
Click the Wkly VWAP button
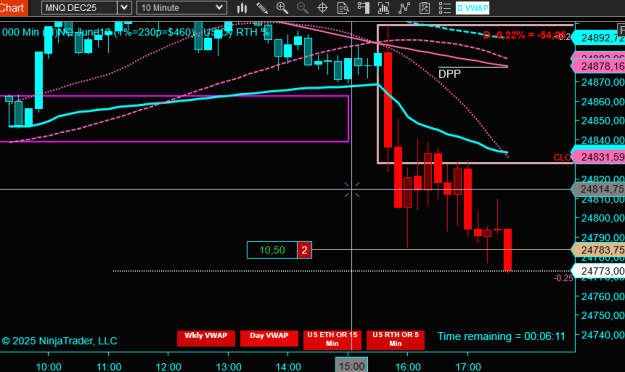coord(206,339)
